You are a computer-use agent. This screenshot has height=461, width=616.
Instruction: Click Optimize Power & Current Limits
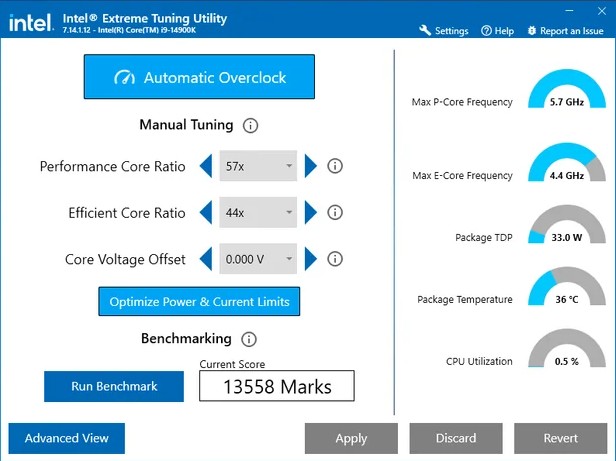click(x=199, y=301)
